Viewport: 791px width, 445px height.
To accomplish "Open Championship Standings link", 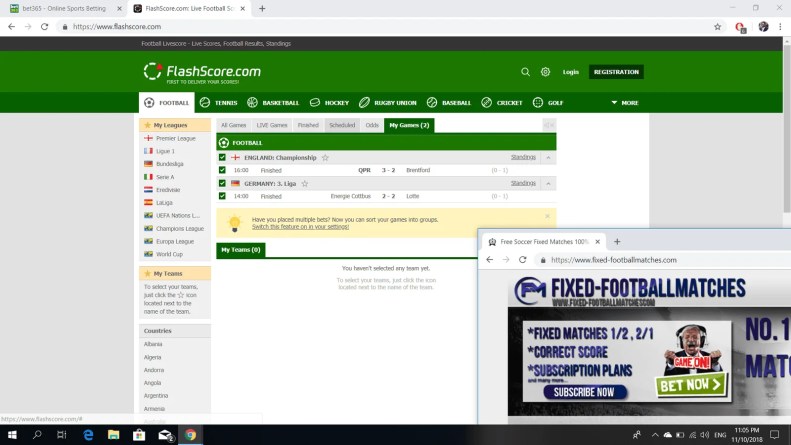I will coord(523,157).
